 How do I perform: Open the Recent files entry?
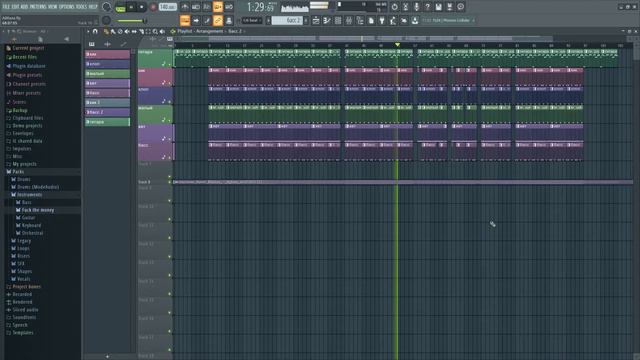[24, 57]
